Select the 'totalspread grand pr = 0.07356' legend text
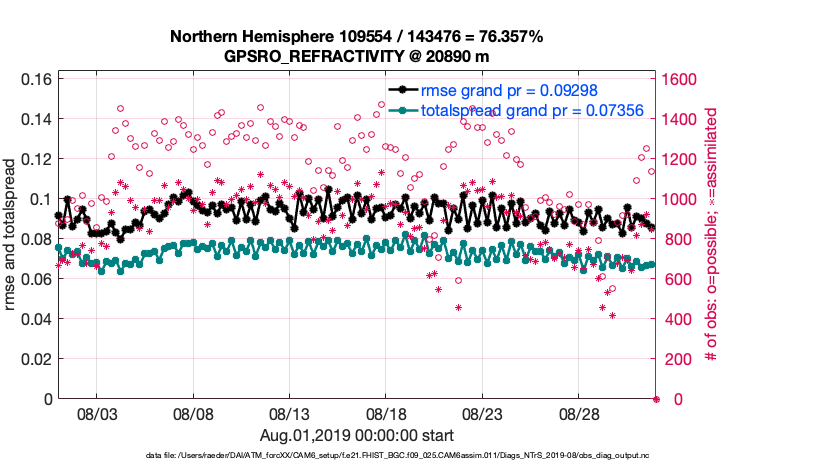Viewport: 830px width, 470px height. tap(532, 110)
